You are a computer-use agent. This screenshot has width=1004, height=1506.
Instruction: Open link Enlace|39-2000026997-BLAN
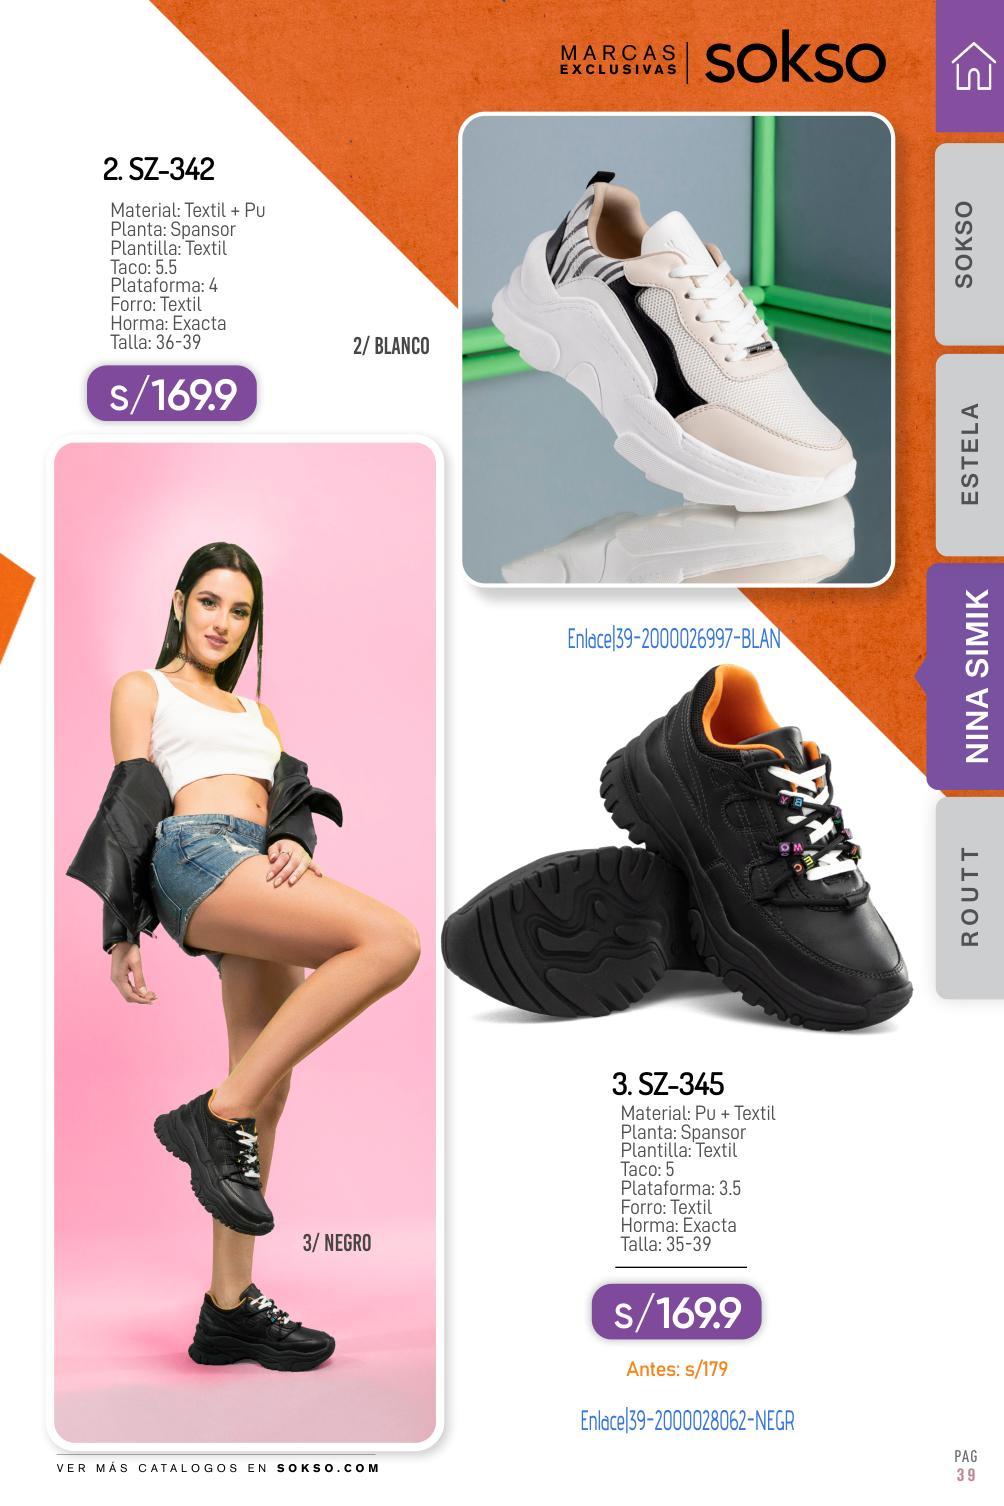(674, 639)
